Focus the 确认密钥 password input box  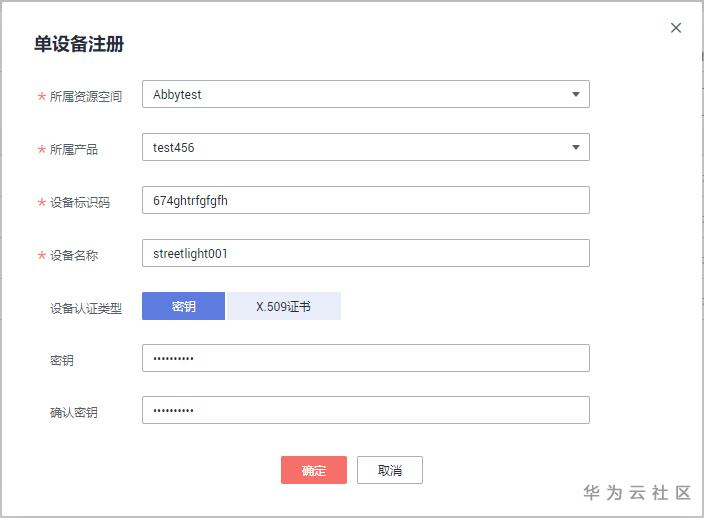tap(365, 410)
